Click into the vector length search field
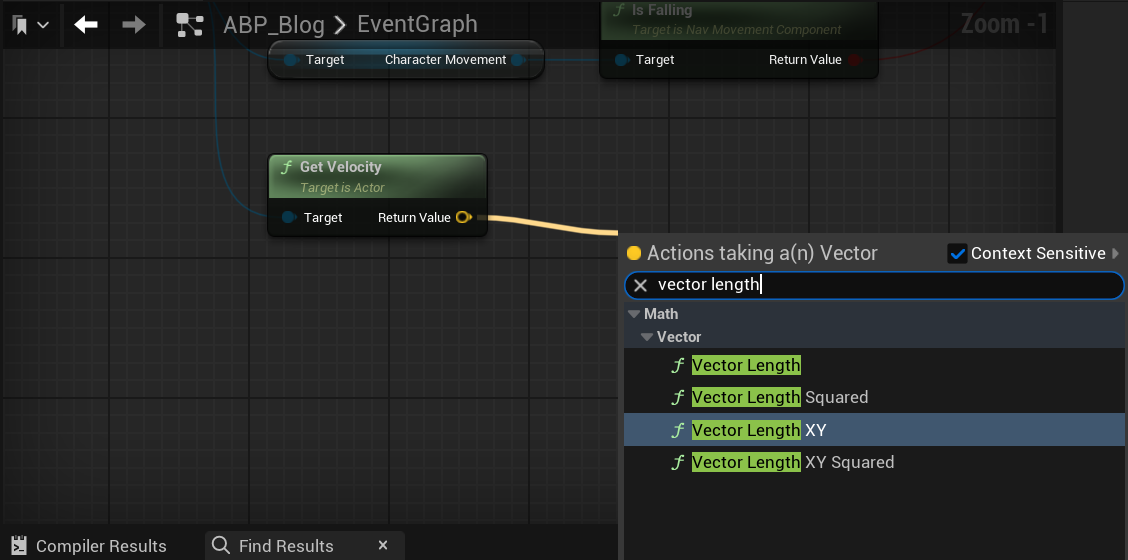This screenshot has width=1128, height=560. [874, 286]
